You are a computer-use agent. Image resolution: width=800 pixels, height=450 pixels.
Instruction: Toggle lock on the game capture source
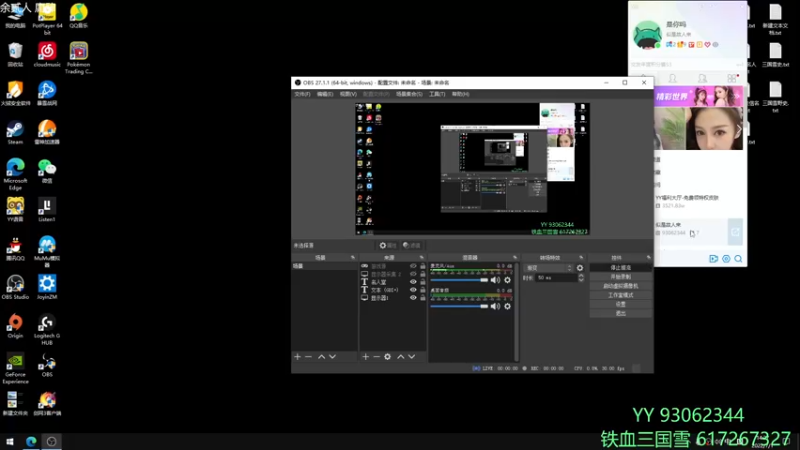click(422, 266)
